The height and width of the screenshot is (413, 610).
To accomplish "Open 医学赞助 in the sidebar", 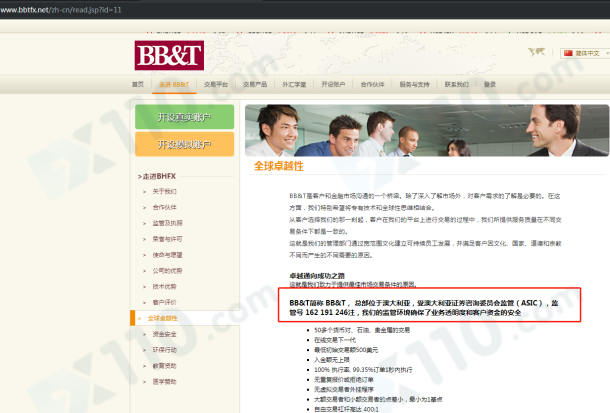I will [164, 382].
